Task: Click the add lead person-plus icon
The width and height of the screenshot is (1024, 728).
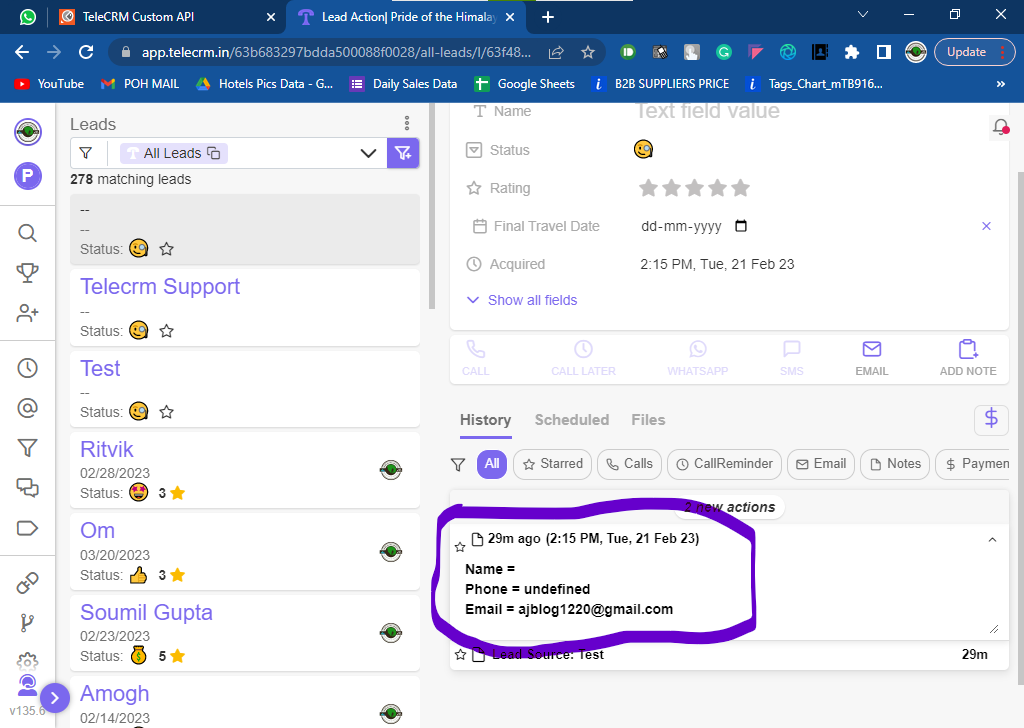Action: coord(27,313)
